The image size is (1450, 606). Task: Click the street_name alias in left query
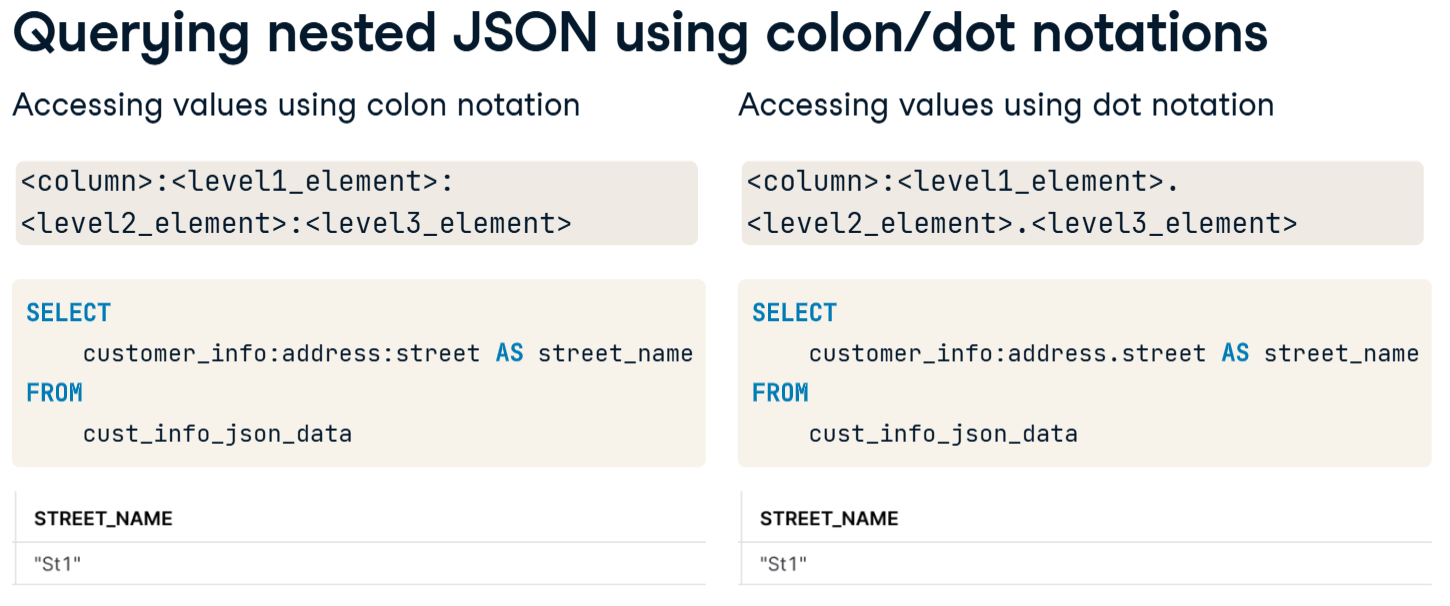615,354
